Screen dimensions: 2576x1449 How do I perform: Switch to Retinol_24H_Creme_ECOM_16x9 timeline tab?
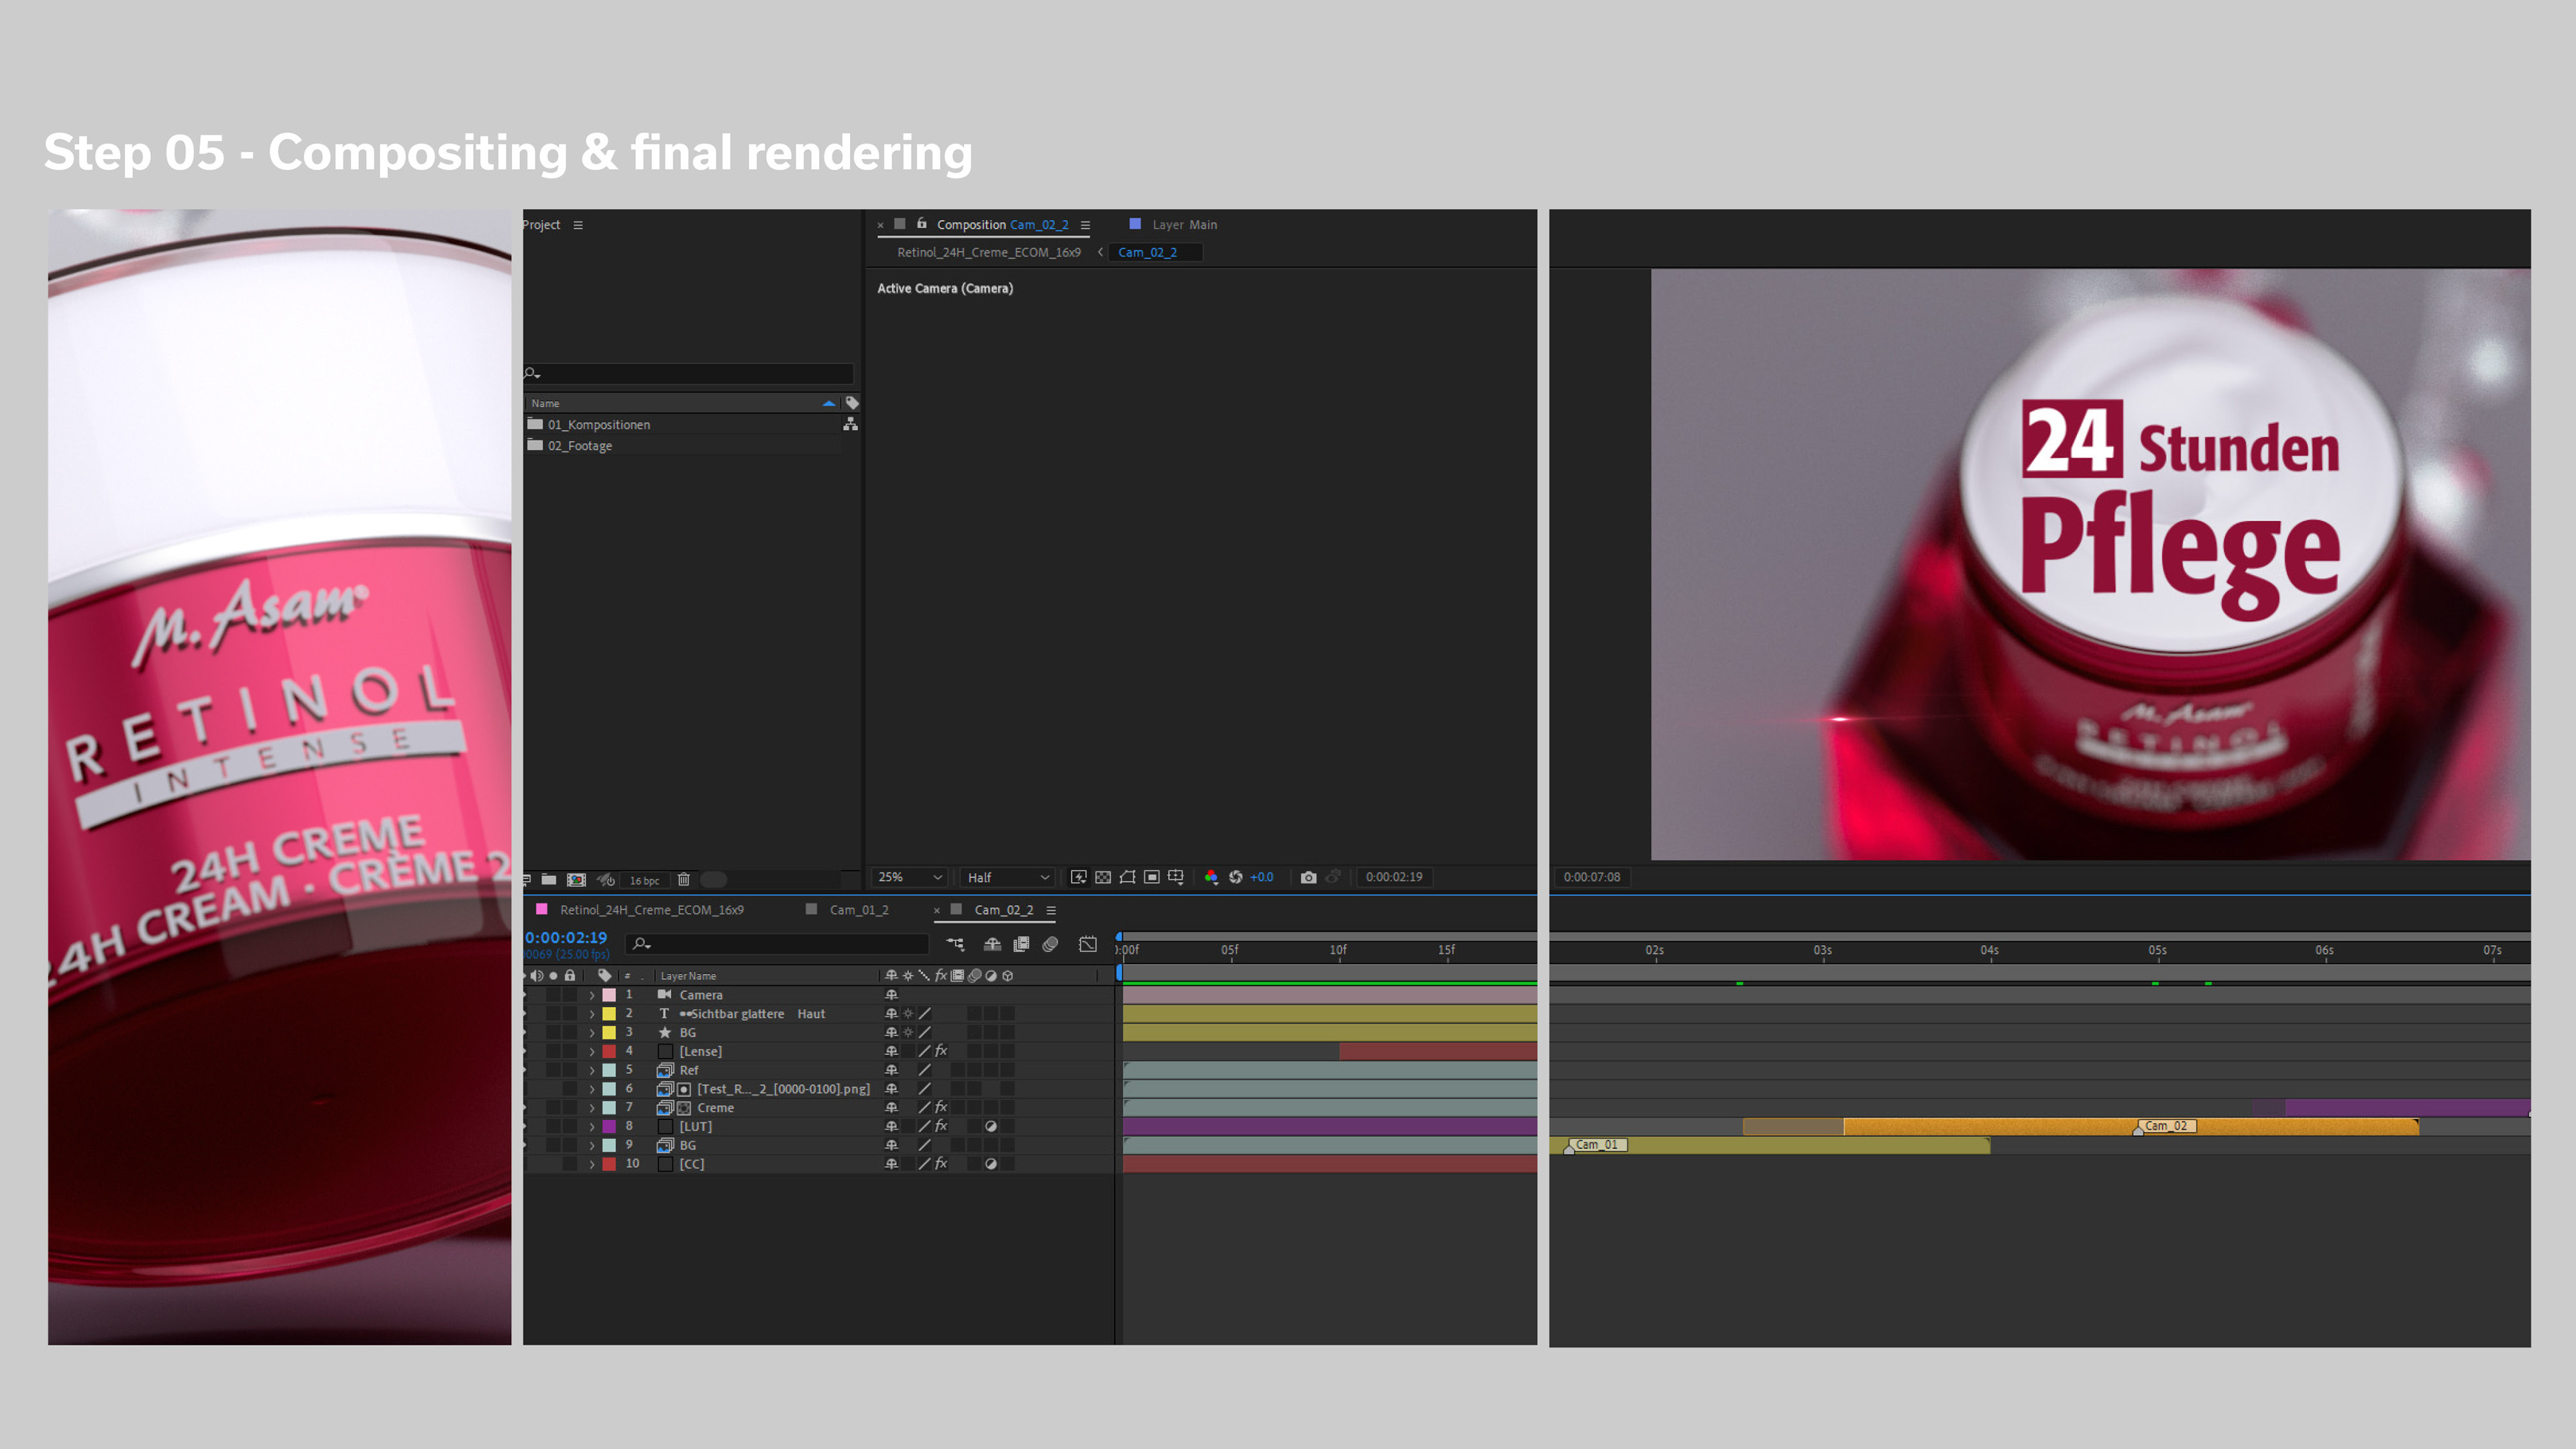coord(651,910)
